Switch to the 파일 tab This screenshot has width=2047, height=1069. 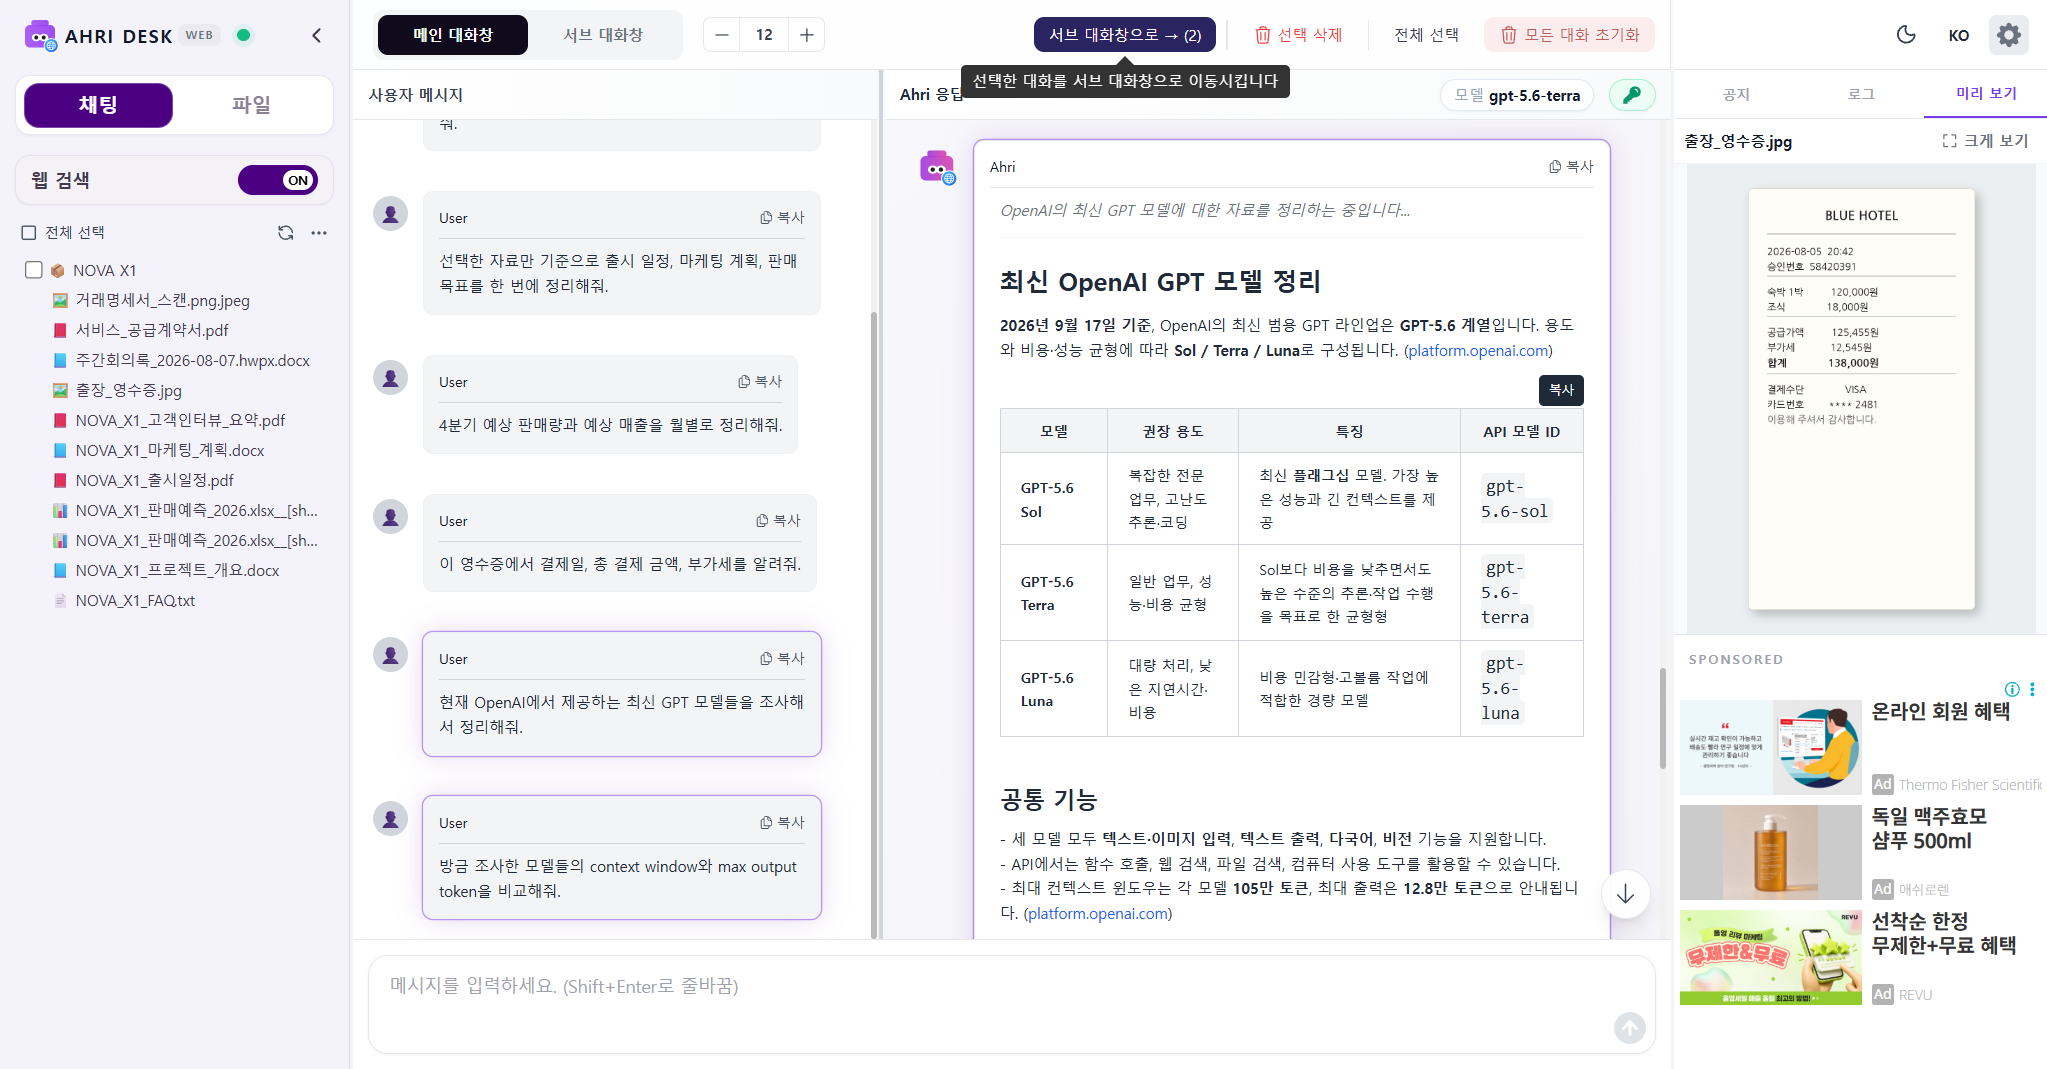[x=252, y=105]
